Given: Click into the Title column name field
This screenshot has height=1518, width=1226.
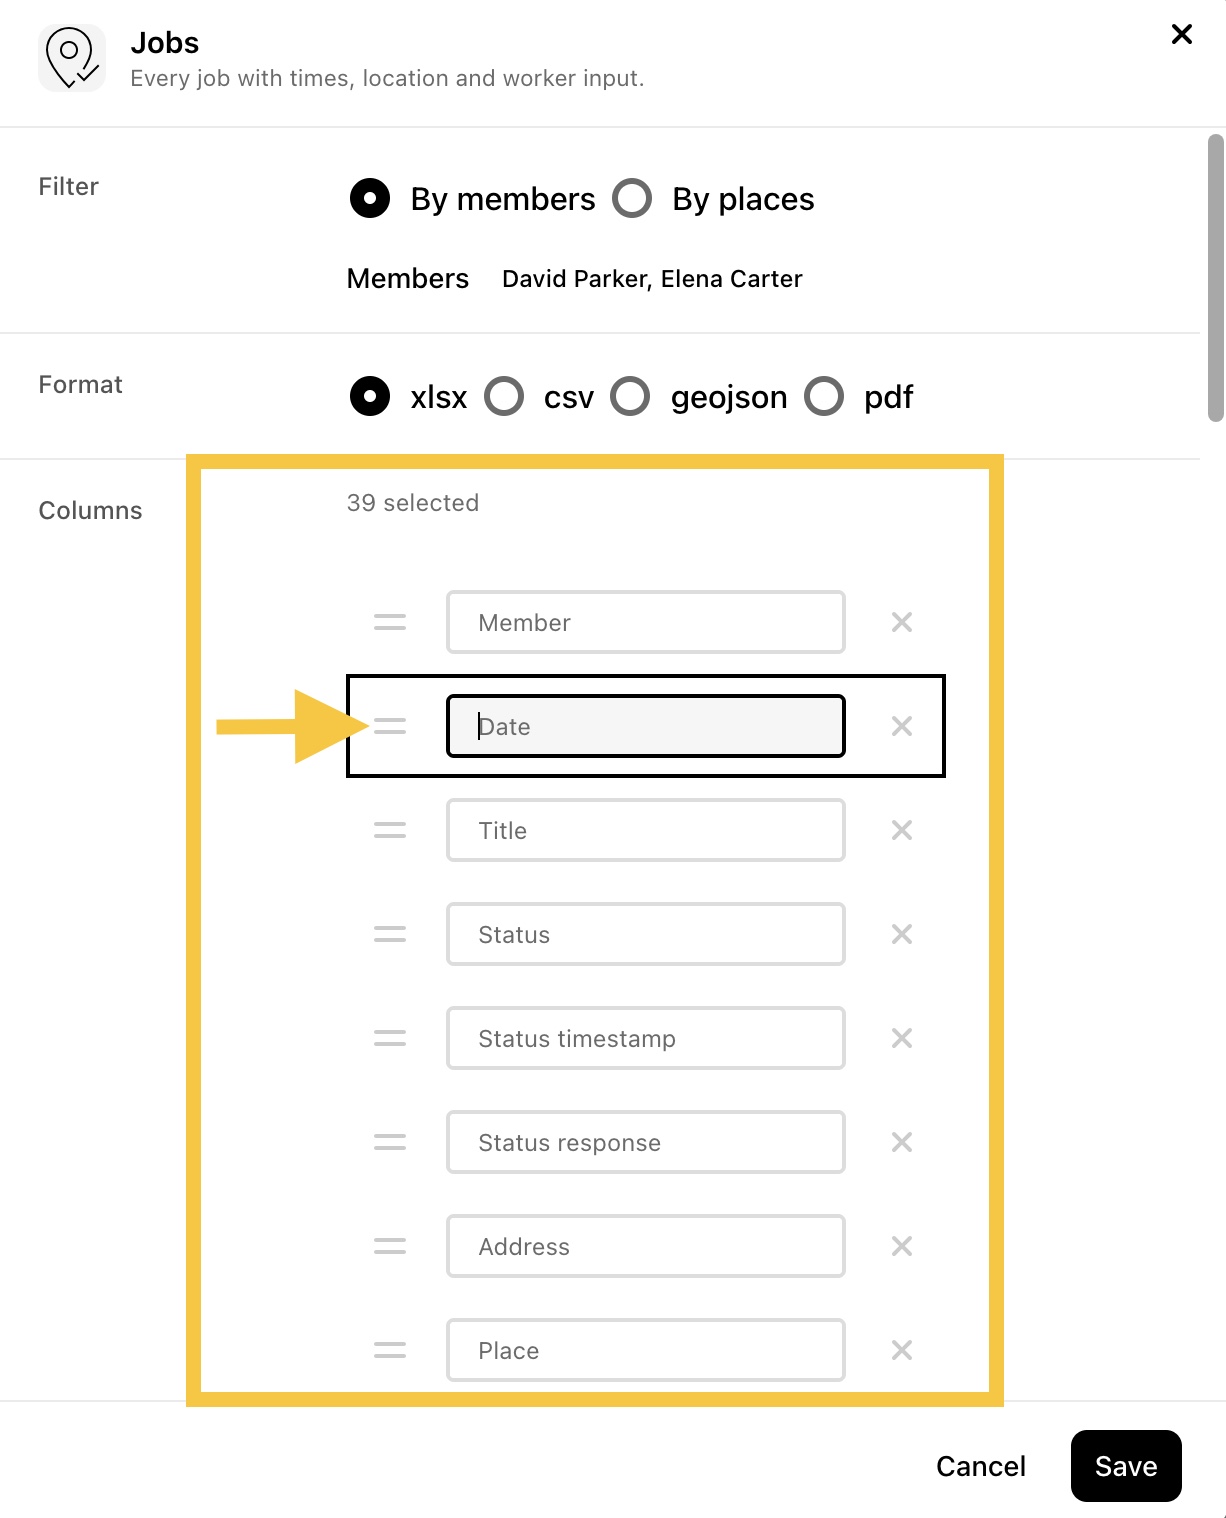Looking at the screenshot, I should 646,830.
